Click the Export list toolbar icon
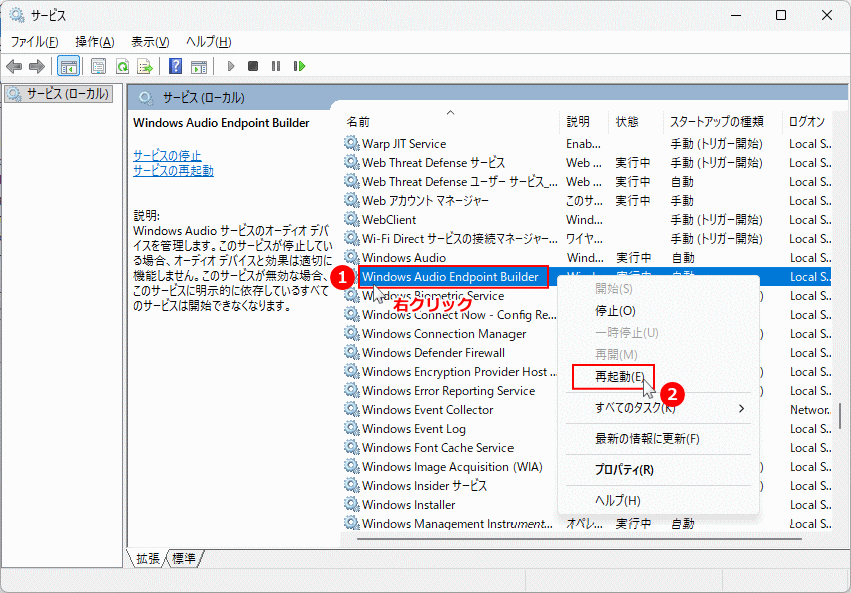The height and width of the screenshot is (593, 851). pyautogui.click(x=145, y=66)
